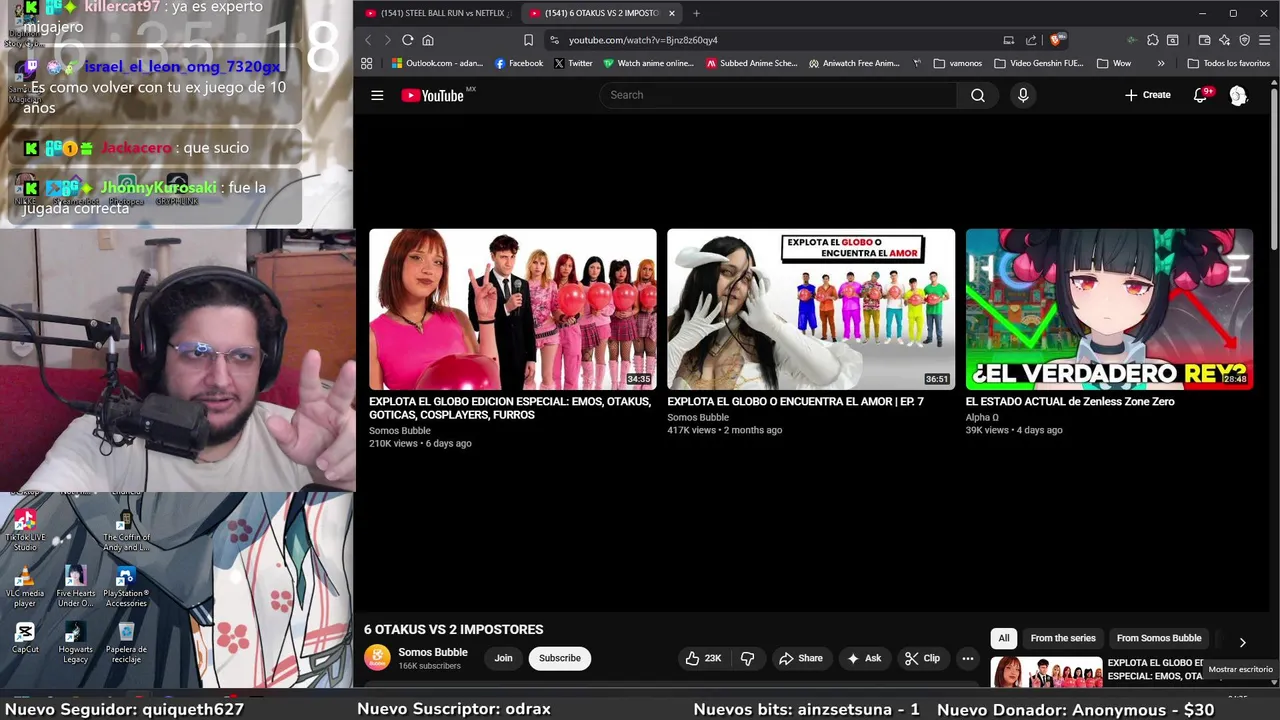
Task: Open the Aniwatch Free Anime bookmark
Action: [854, 63]
